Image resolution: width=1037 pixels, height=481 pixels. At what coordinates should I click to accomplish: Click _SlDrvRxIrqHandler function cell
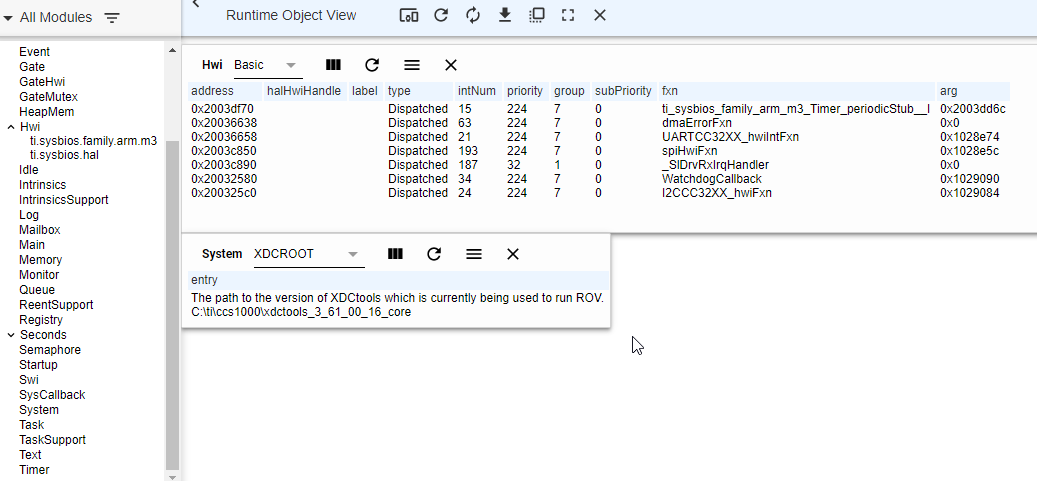(x=715, y=165)
